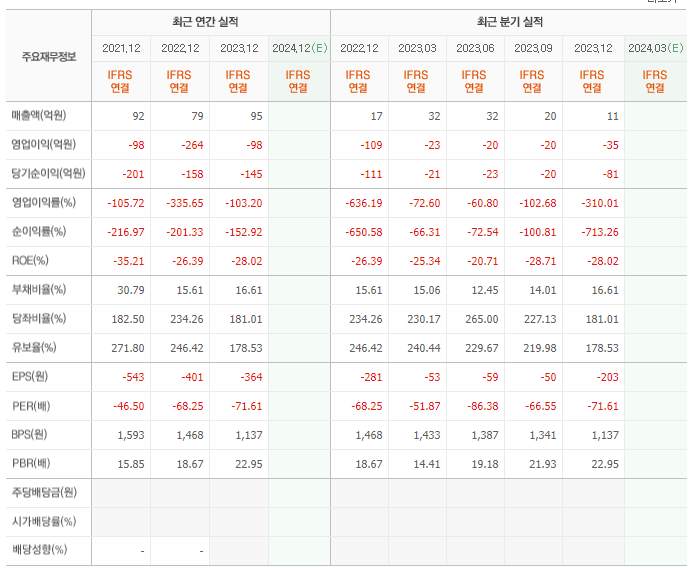Click the debt ratio value '12.45'
Screen dimensions: 689x568
pyautogui.click(x=485, y=290)
